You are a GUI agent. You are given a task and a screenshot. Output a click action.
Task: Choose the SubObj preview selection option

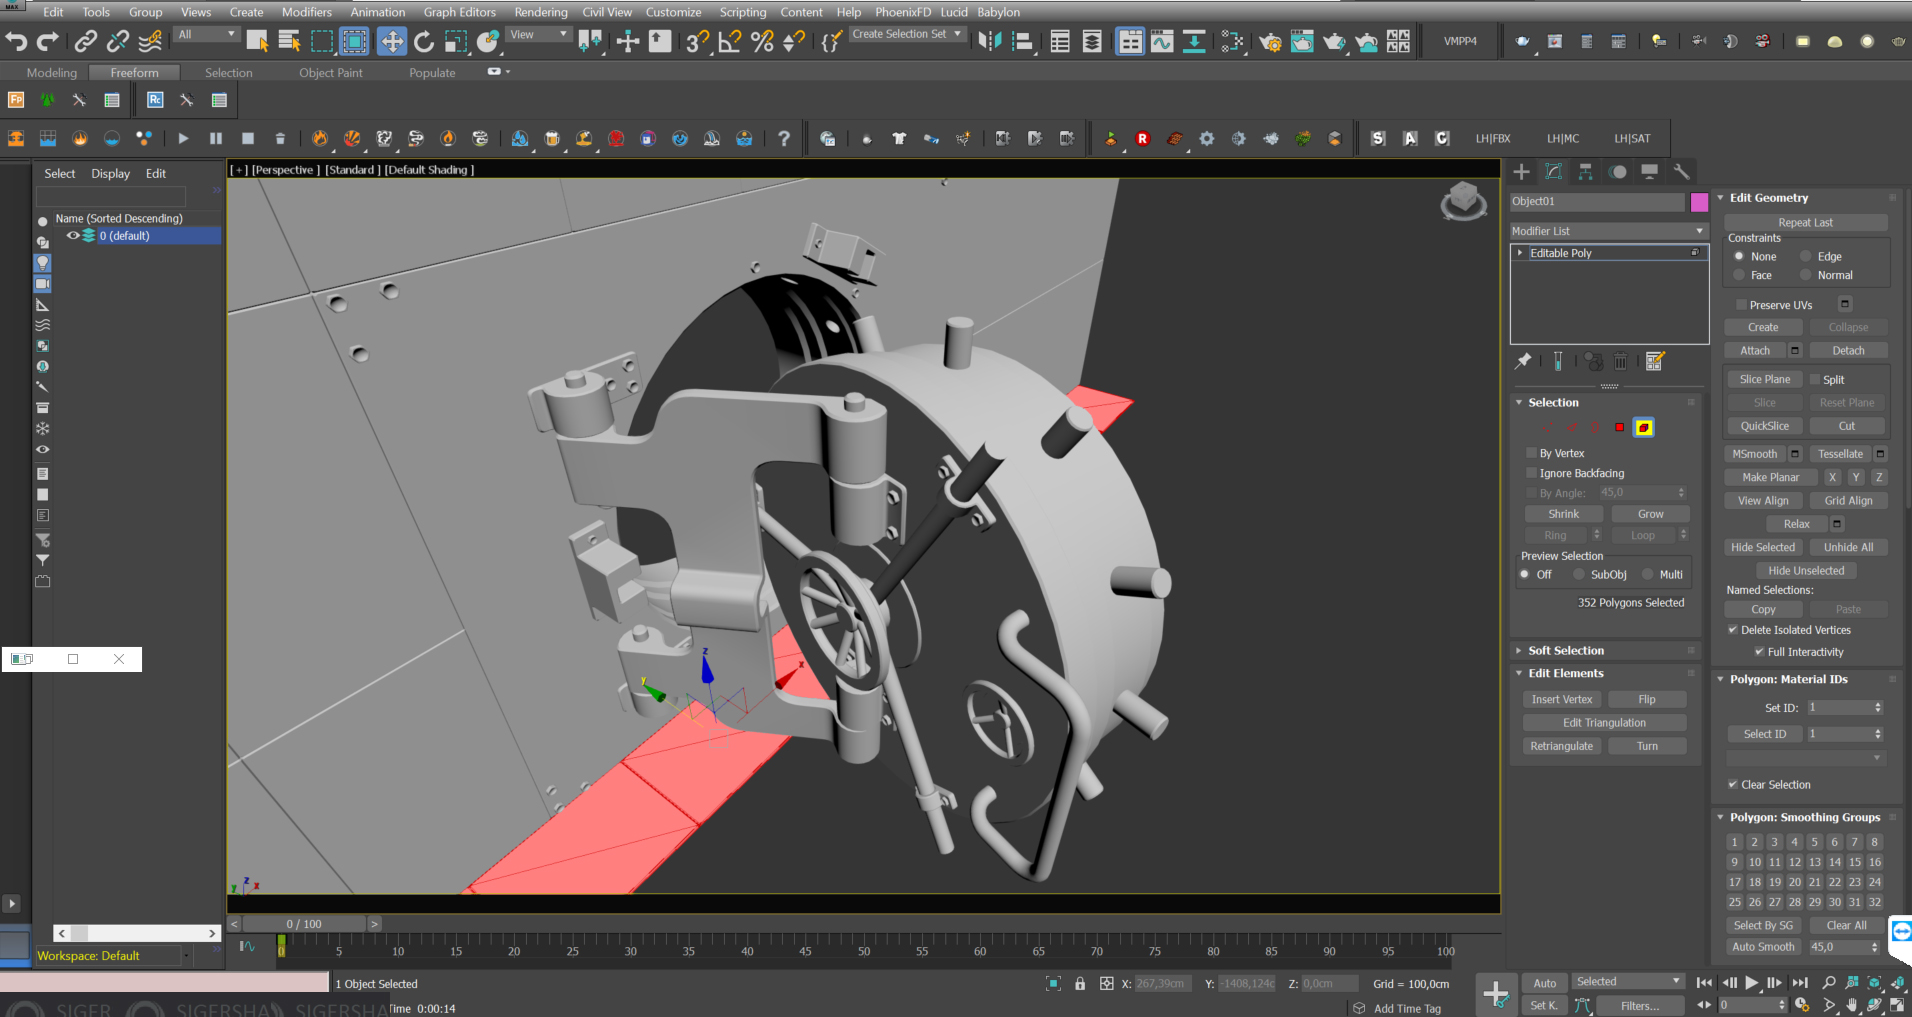pos(1579,575)
